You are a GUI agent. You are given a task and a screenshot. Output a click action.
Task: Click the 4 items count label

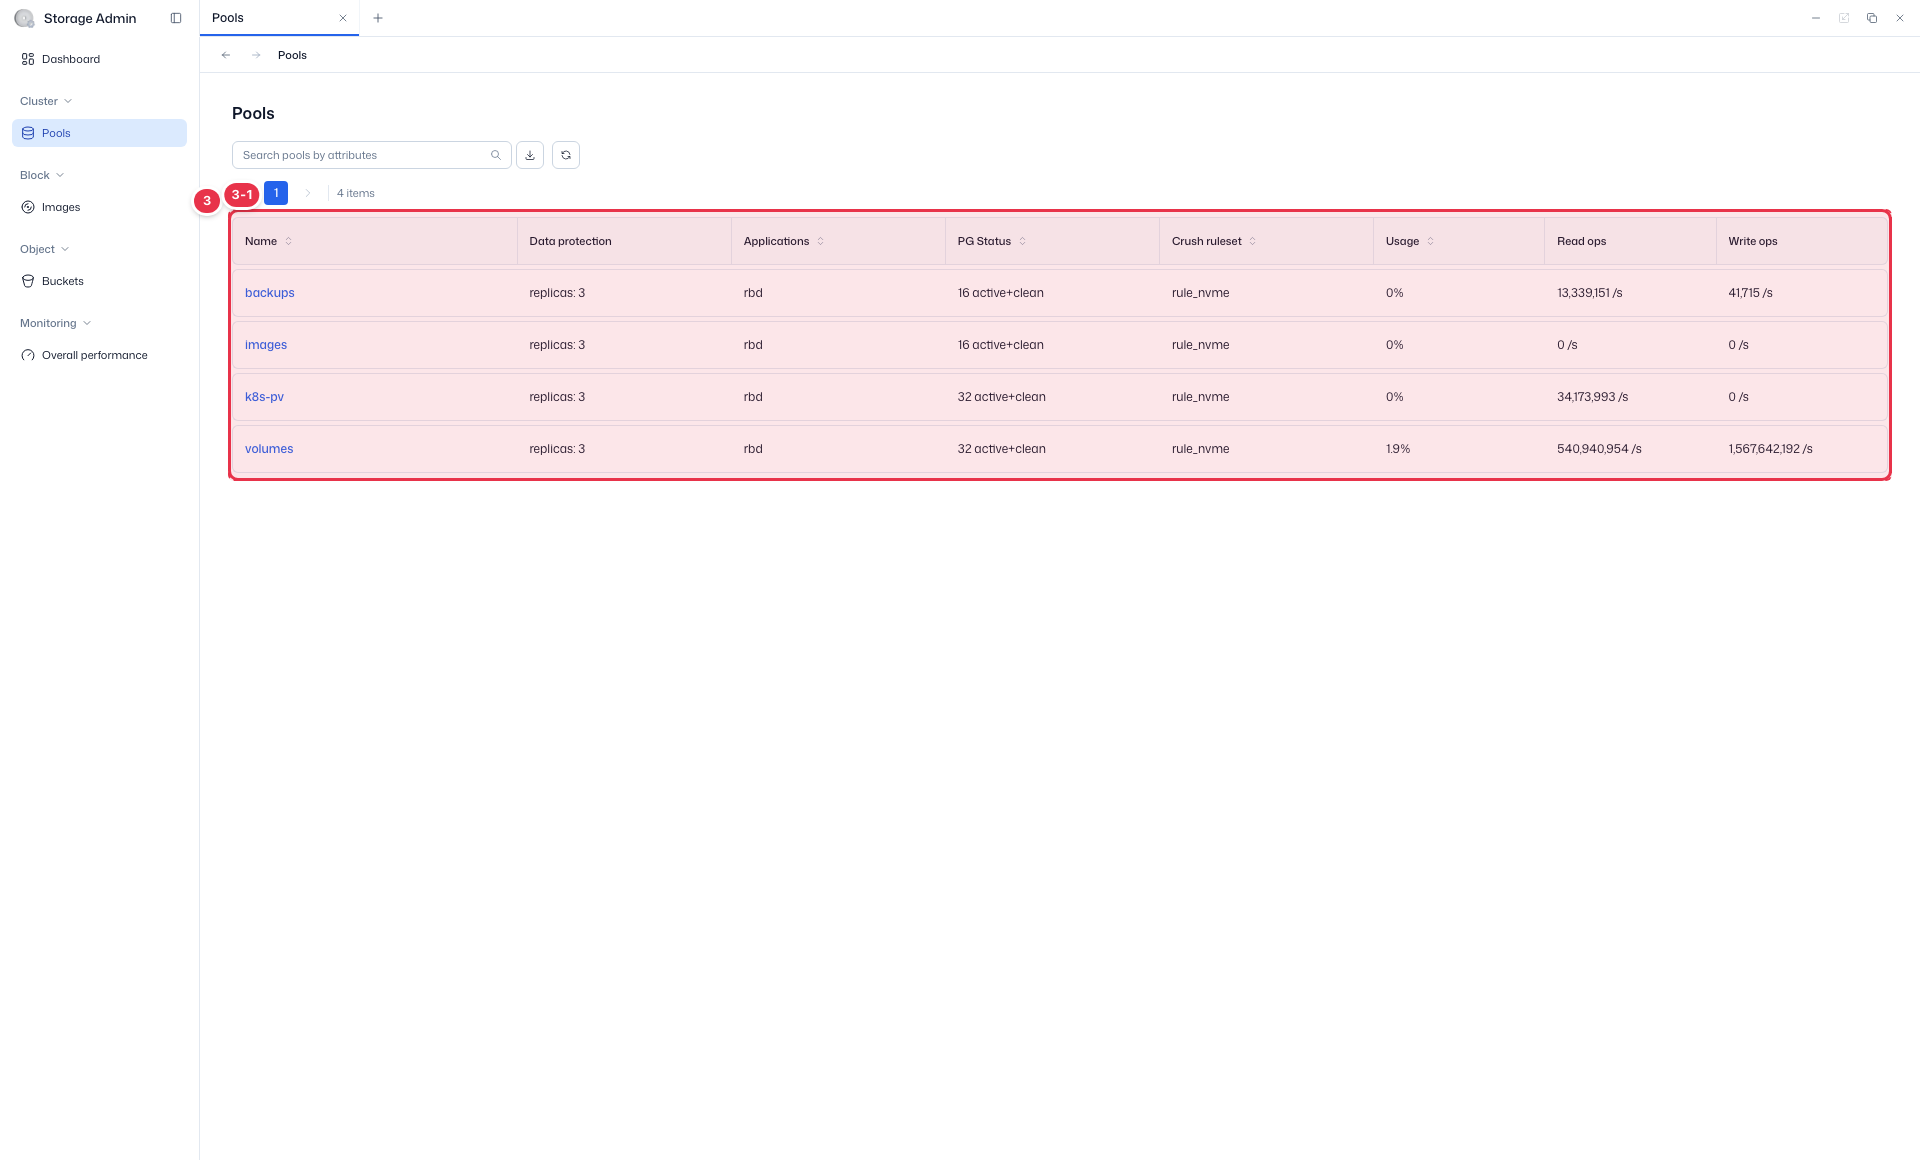click(356, 193)
